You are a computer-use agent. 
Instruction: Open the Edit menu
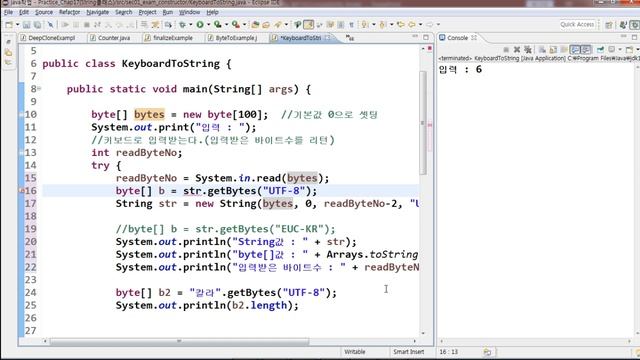pyautogui.click(x=24, y=12)
